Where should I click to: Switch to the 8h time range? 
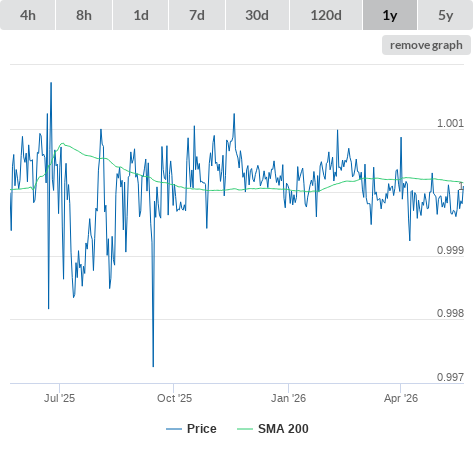click(x=84, y=15)
